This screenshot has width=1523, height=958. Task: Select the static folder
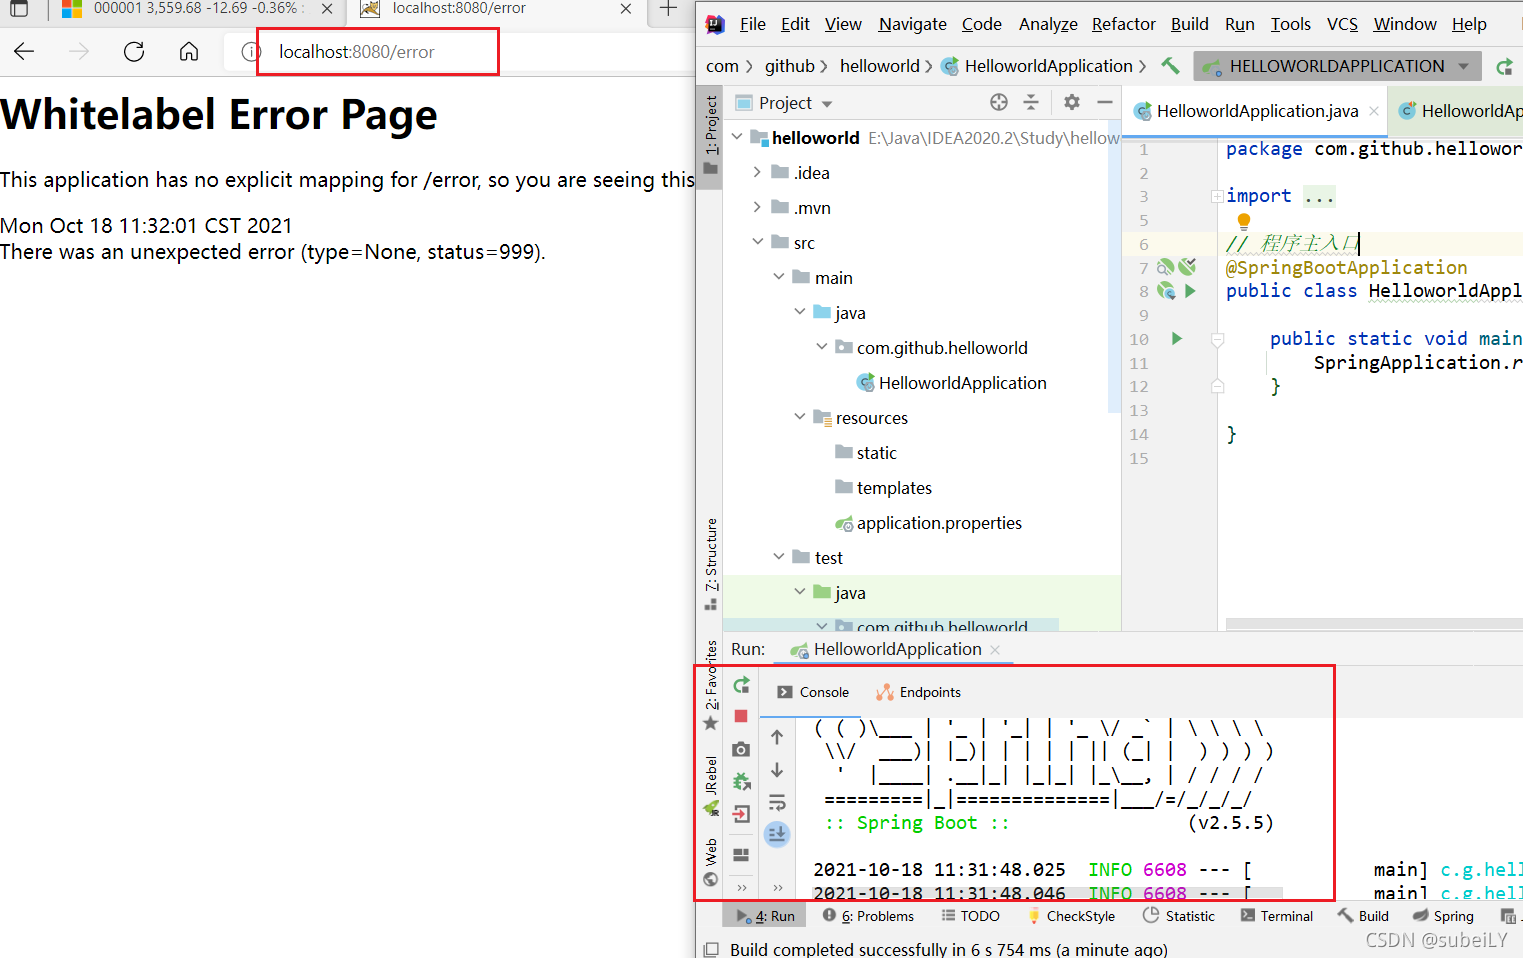pos(866,453)
